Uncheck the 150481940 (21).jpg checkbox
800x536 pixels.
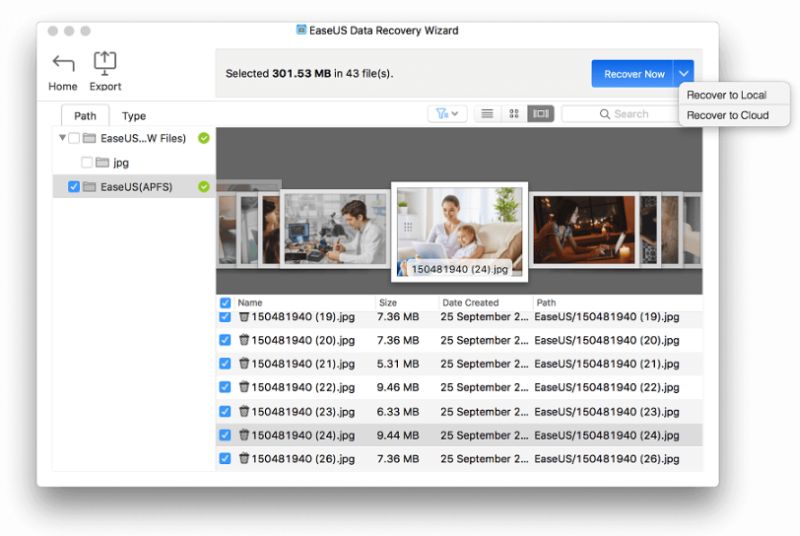click(225, 363)
